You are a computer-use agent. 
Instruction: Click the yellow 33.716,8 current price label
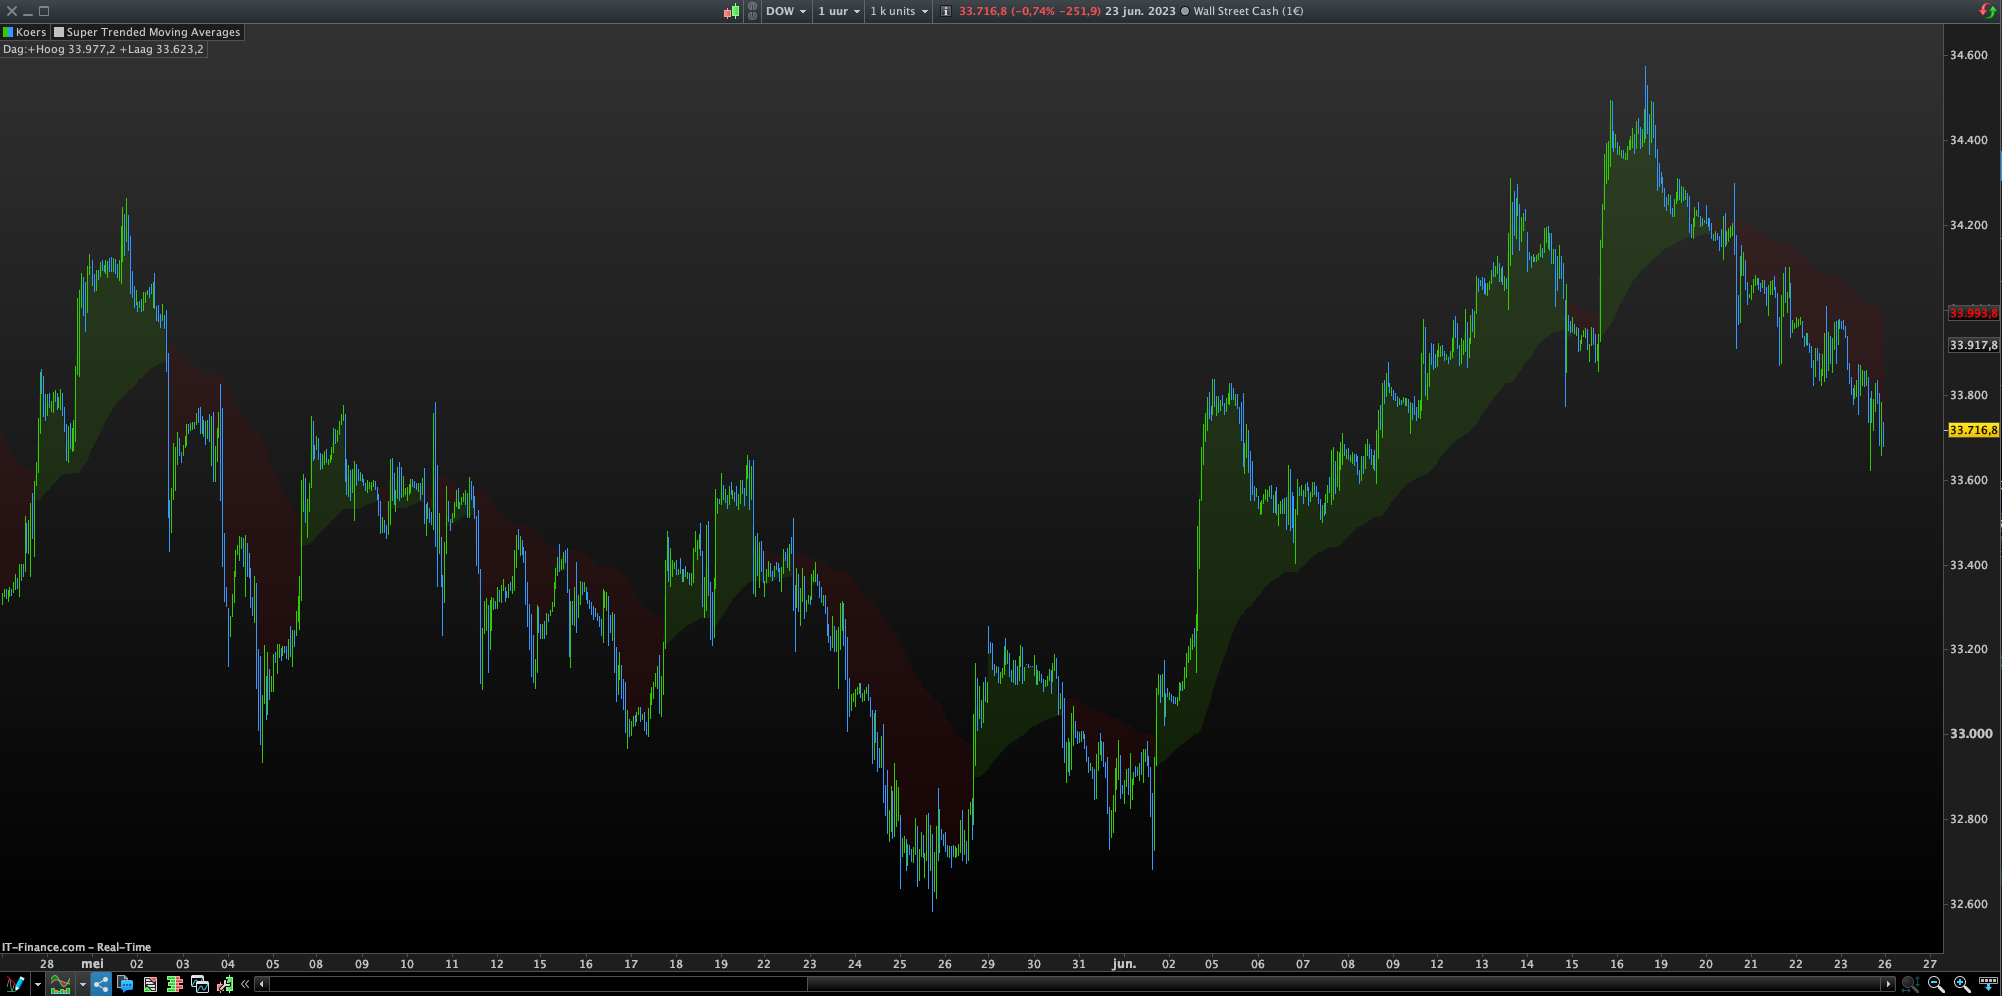click(1973, 430)
